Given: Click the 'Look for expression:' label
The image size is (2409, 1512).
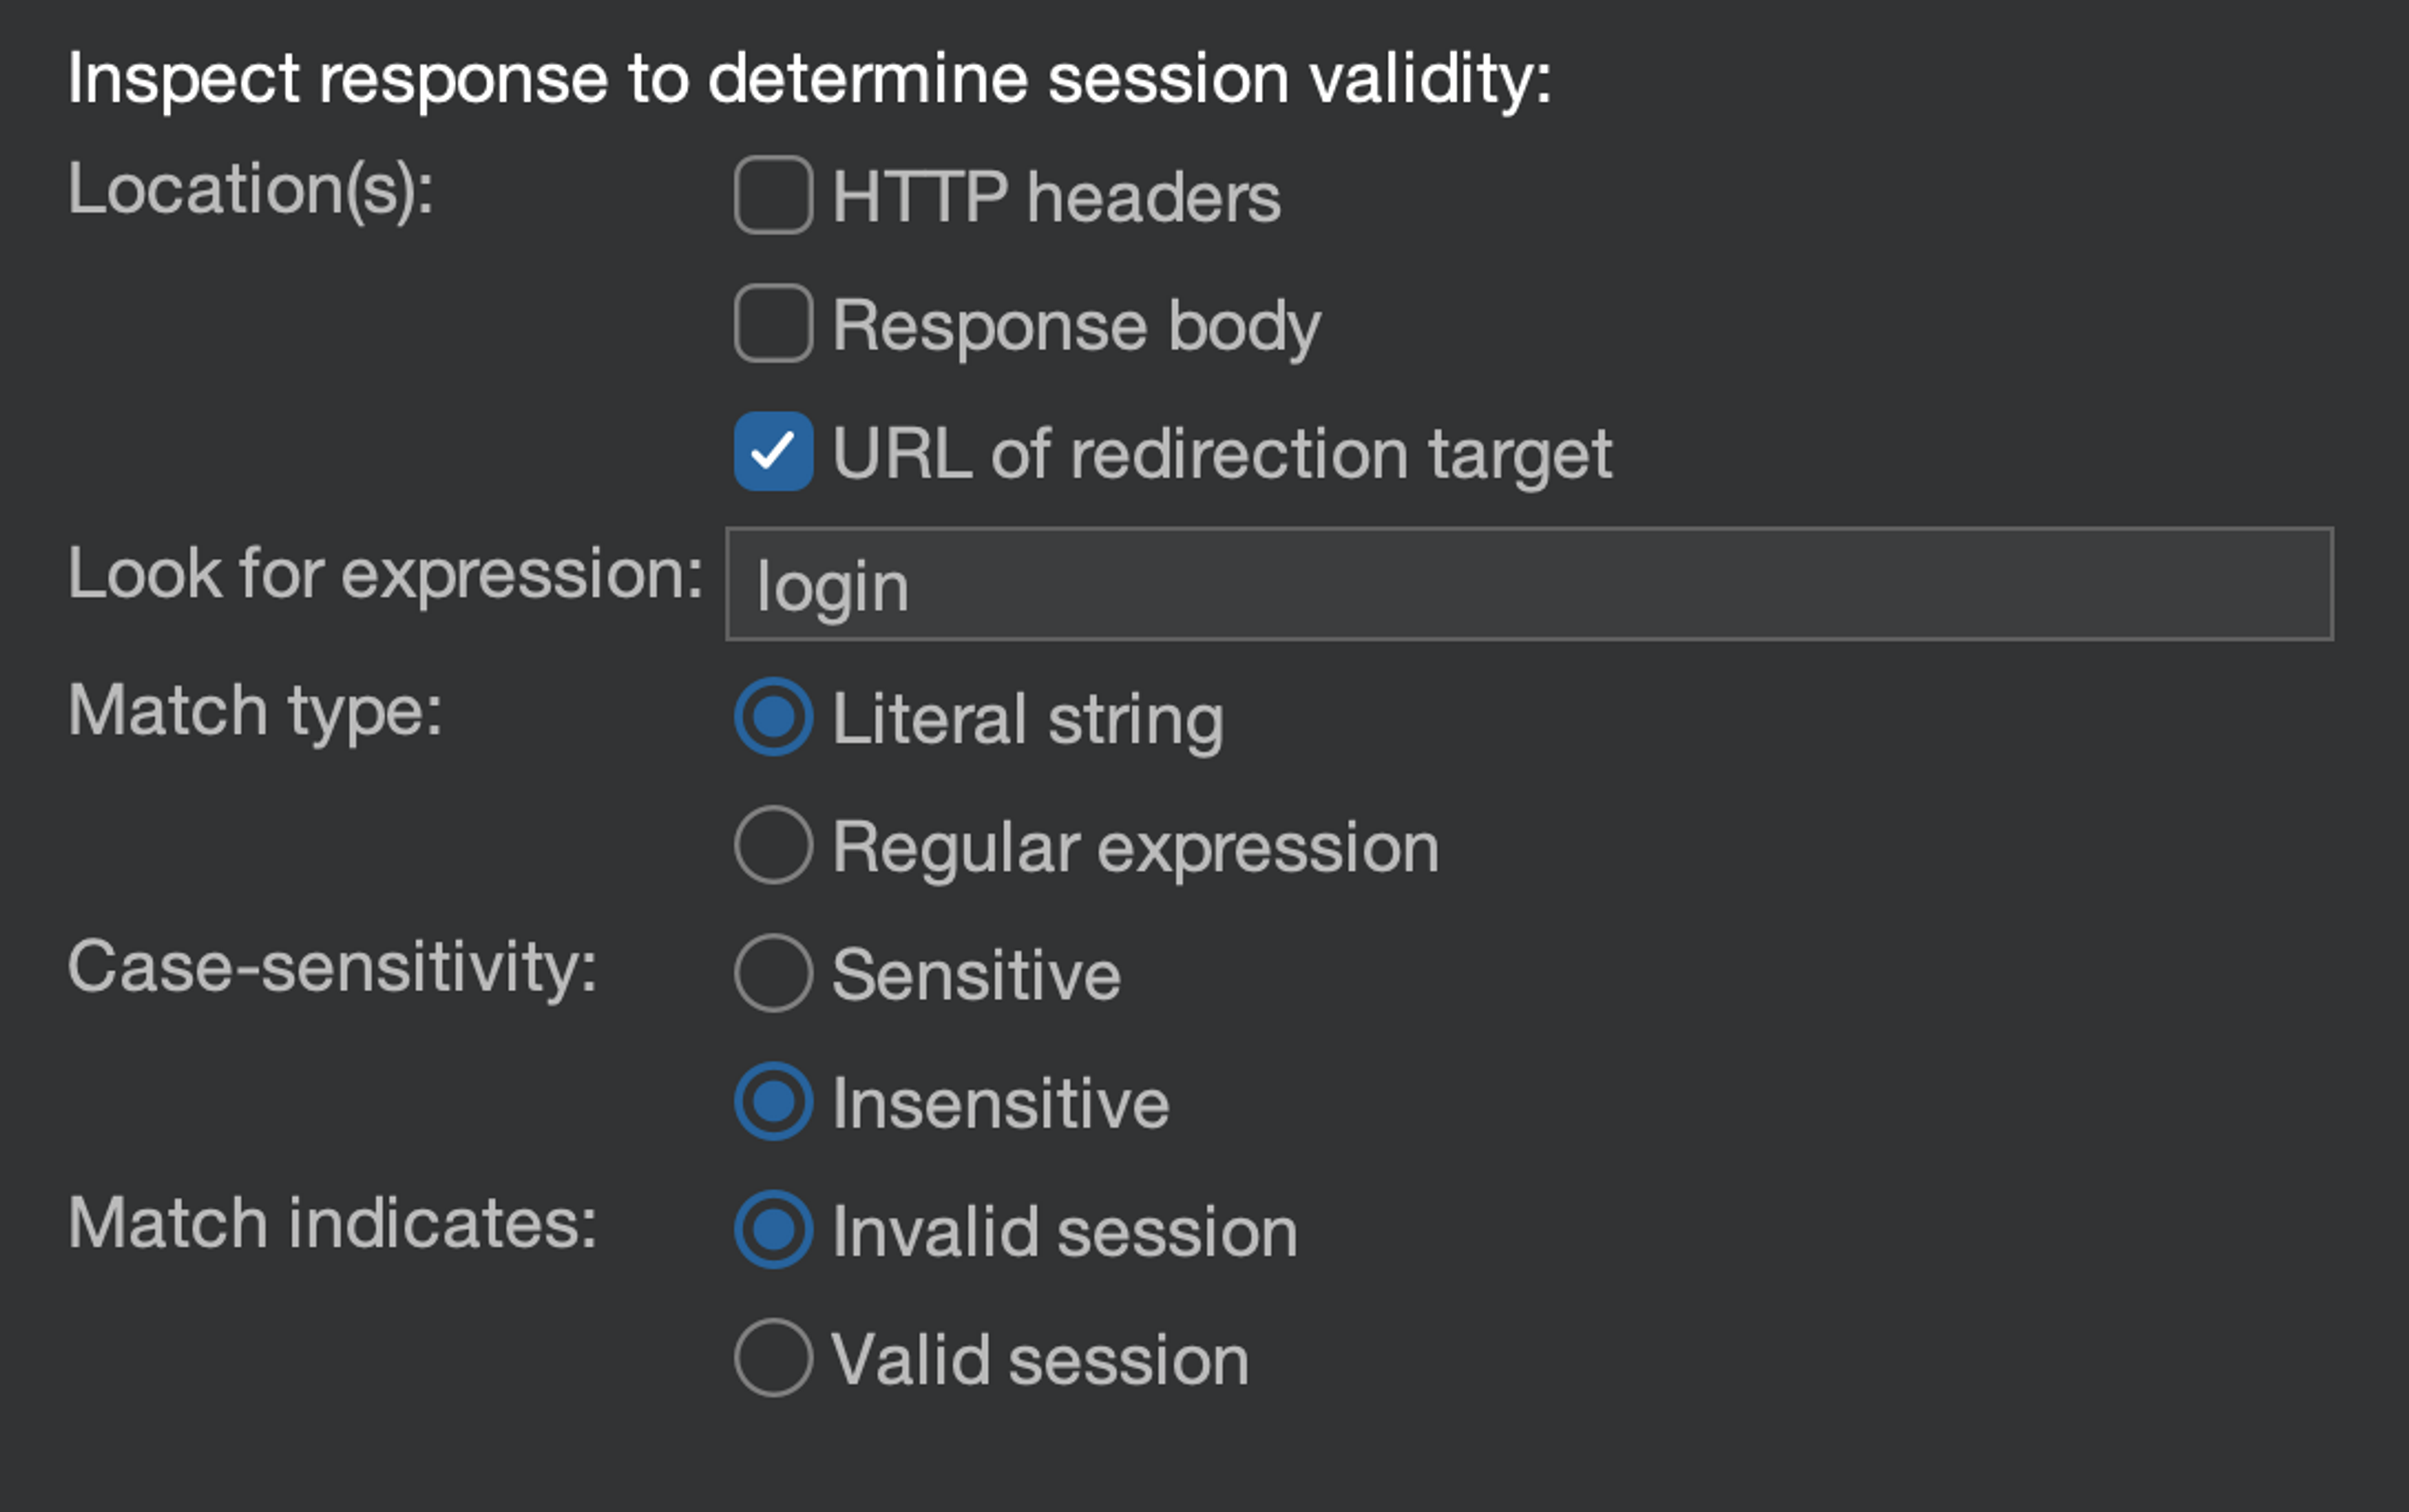Looking at the screenshot, I should tap(385, 574).
